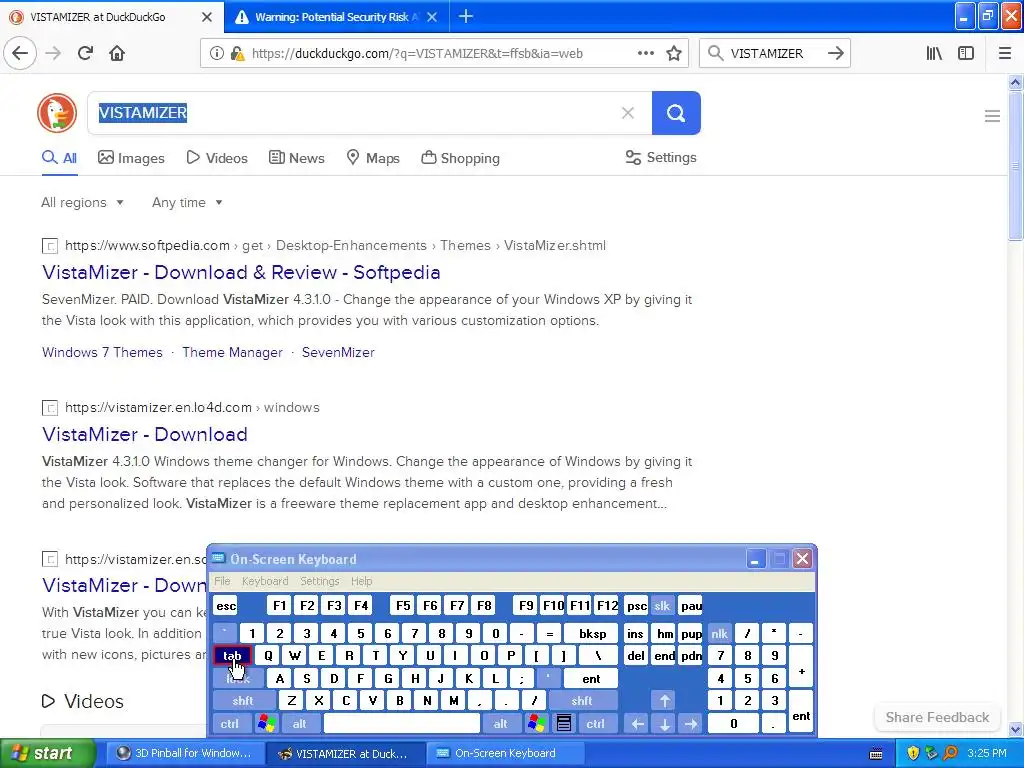
Task: Switch to the Shopping results tab
Action: [x=460, y=158]
